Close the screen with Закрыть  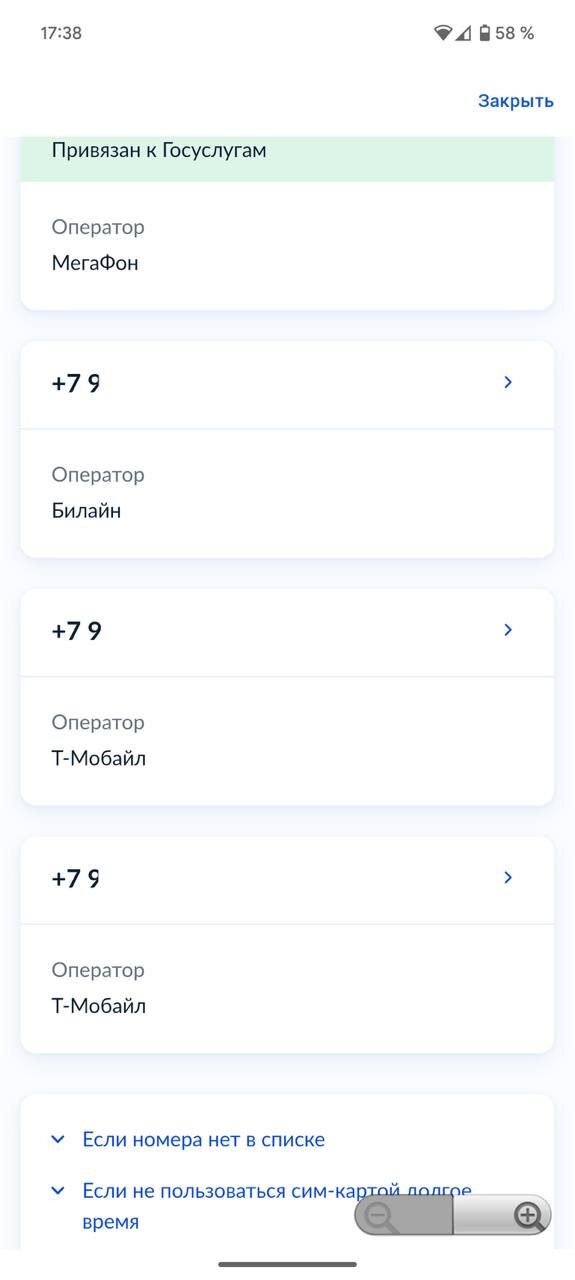[x=516, y=101]
